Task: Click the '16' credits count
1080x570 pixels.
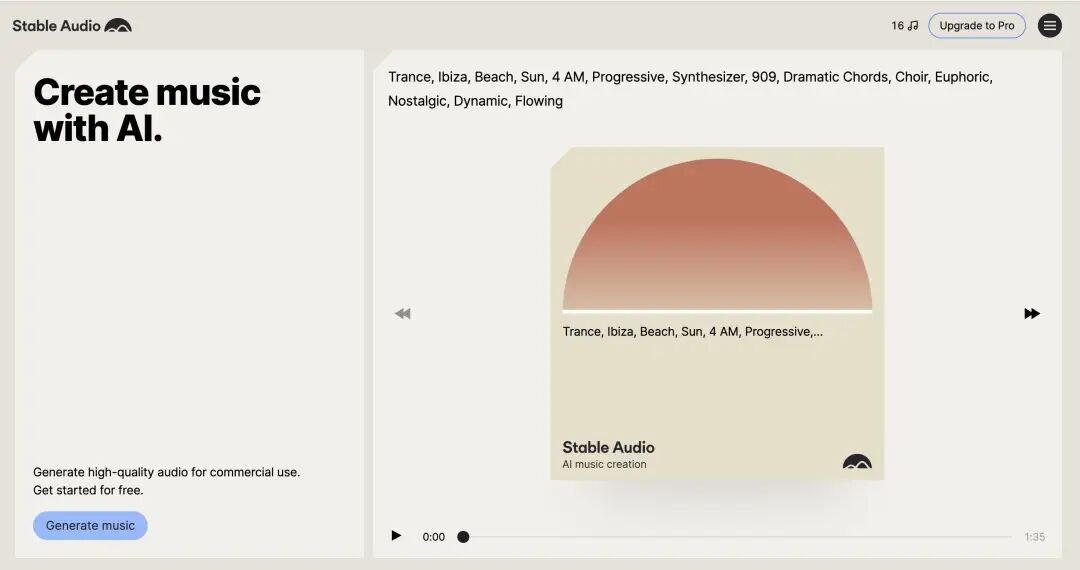Action: (x=897, y=25)
